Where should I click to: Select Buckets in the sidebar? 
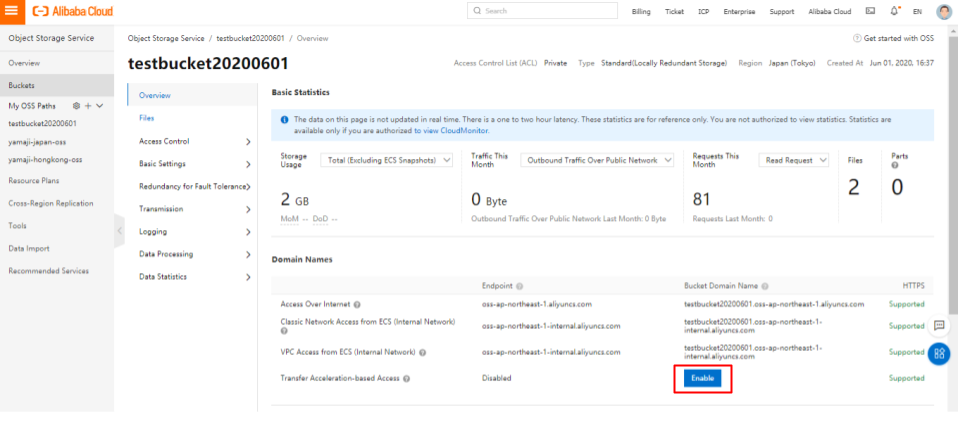click(57, 85)
